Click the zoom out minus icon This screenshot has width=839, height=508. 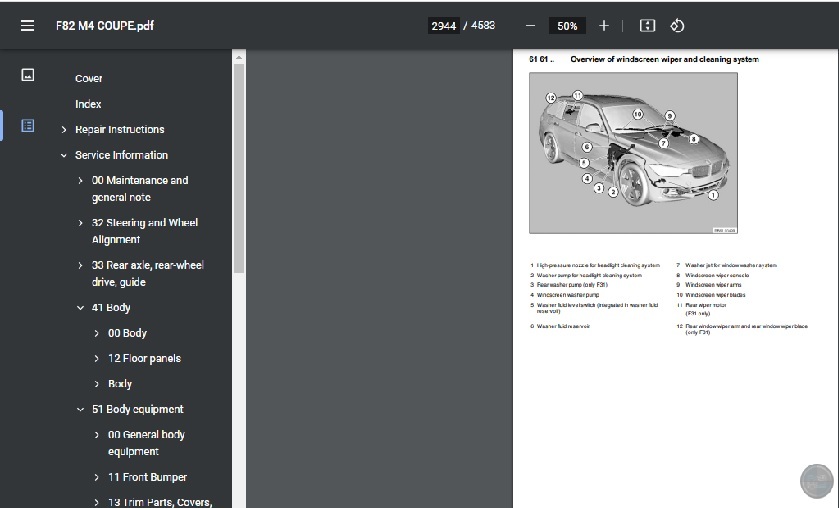coord(530,26)
